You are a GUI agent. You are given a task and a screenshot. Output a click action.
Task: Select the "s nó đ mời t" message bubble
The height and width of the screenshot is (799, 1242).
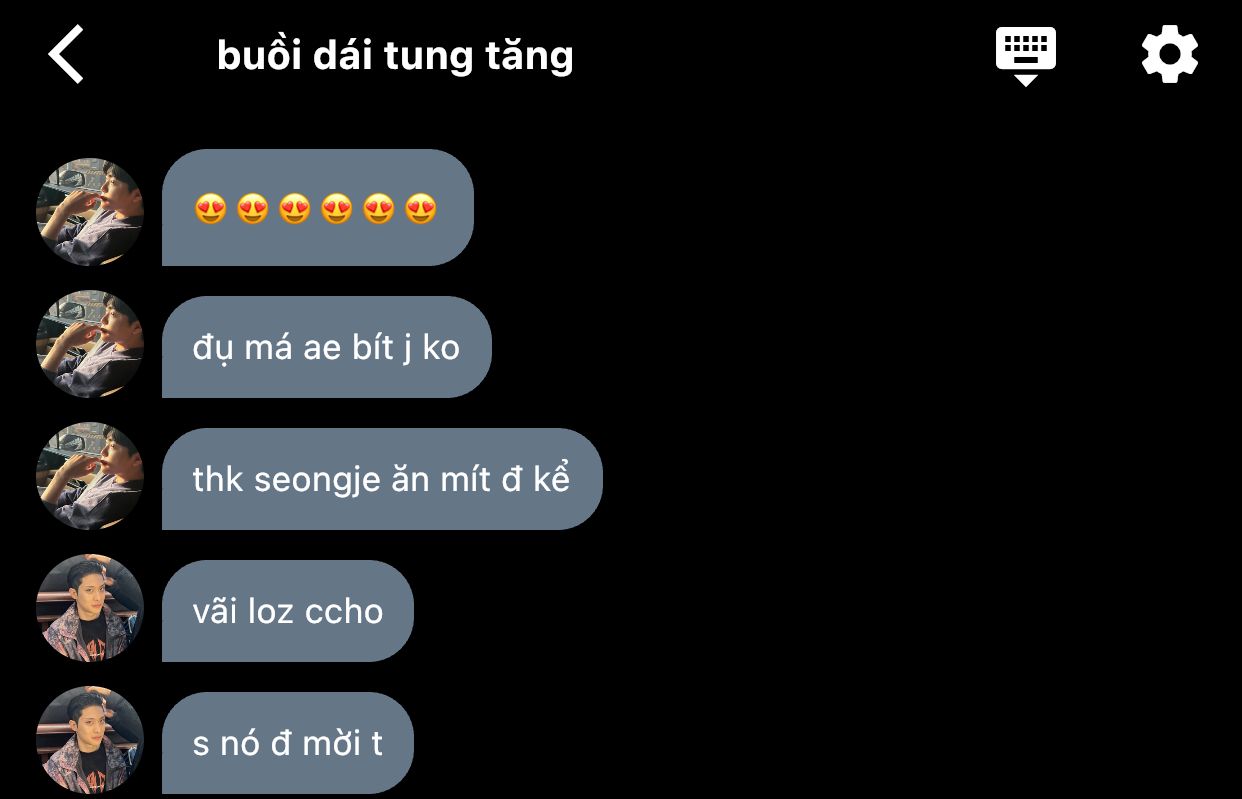[288, 743]
